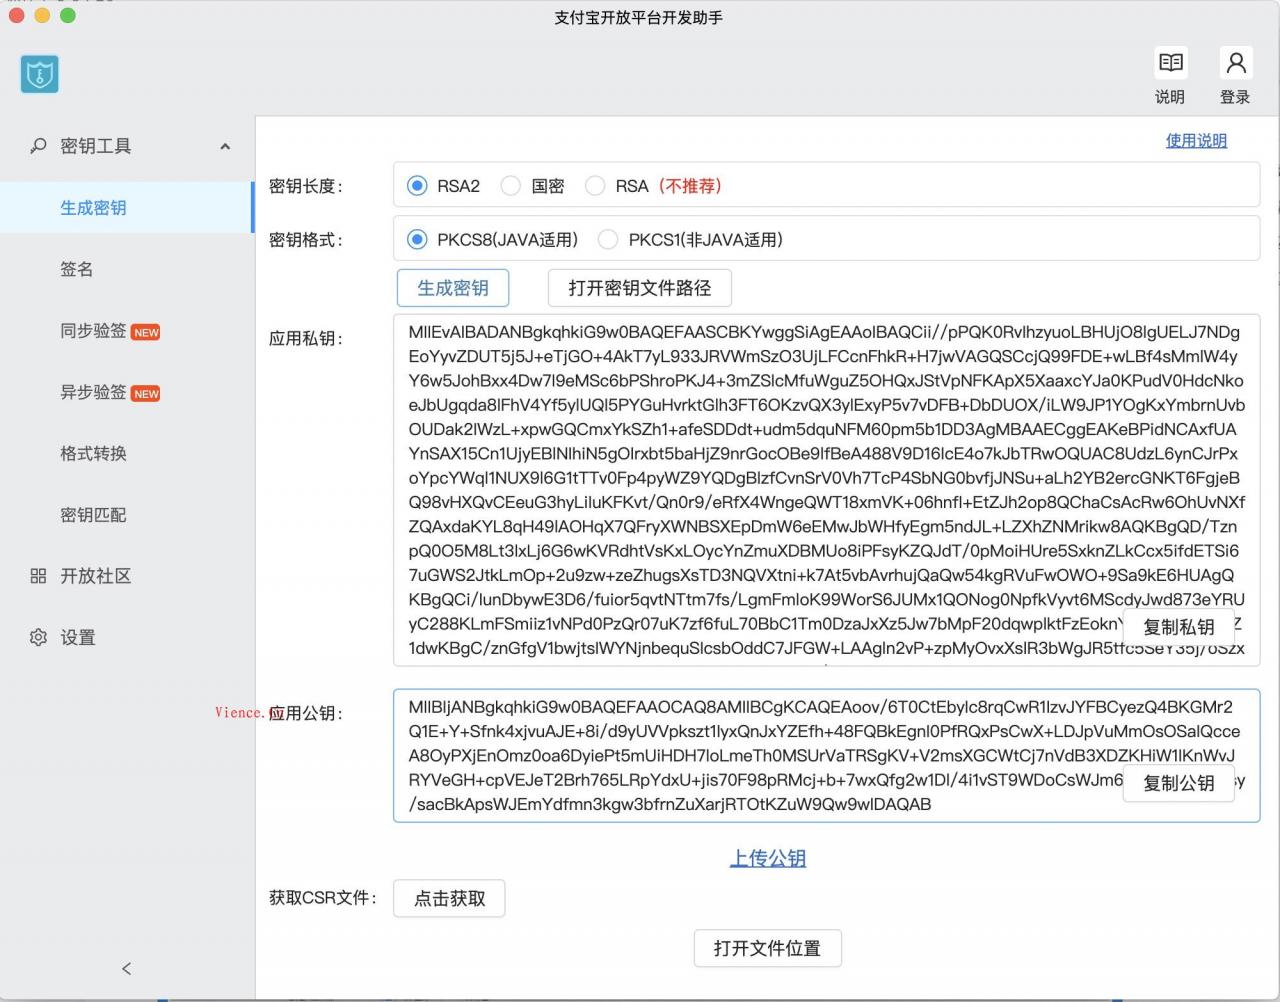Image resolution: width=1280 pixels, height=1002 pixels.
Task: Click the 登录 login icon
Action: [x=1235, y=74]
